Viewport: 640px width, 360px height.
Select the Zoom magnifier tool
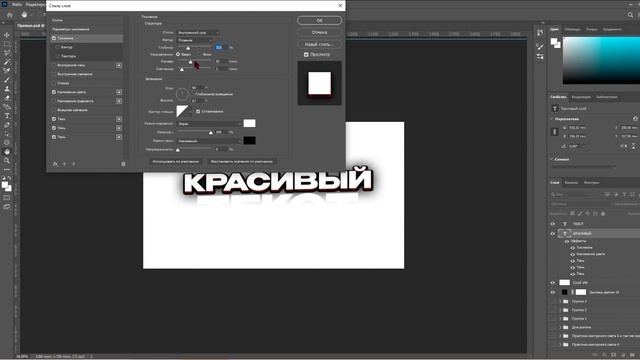coord(7,160)
